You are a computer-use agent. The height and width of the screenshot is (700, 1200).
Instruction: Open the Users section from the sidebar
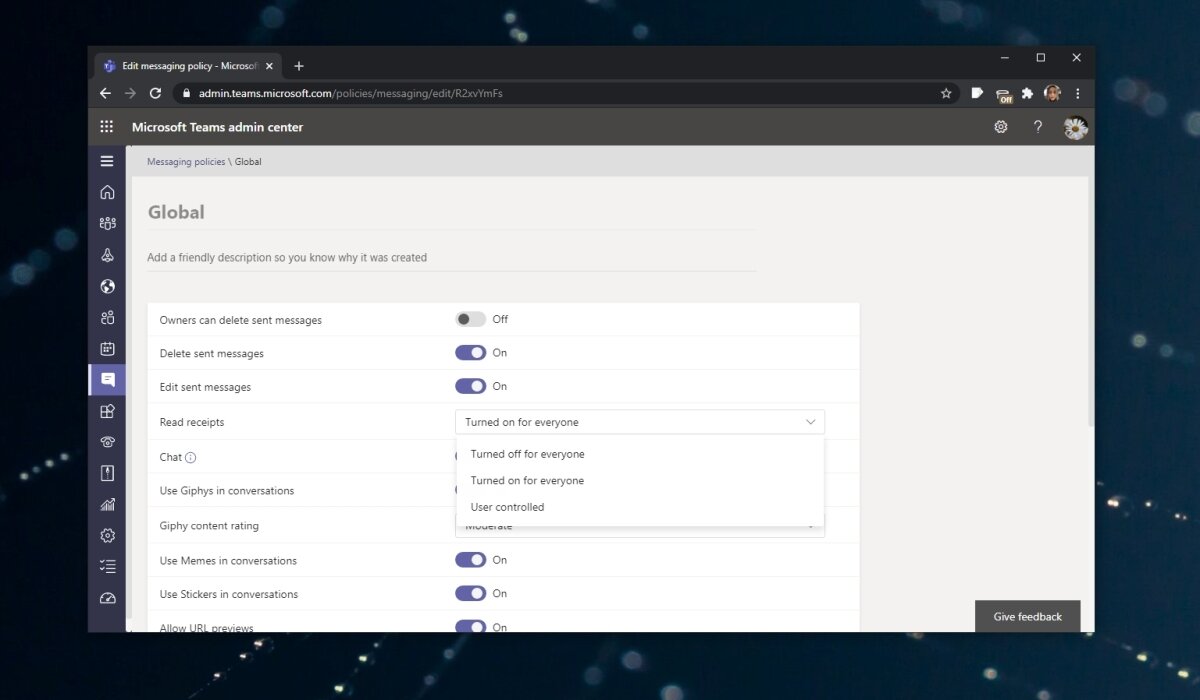[107, 317]
